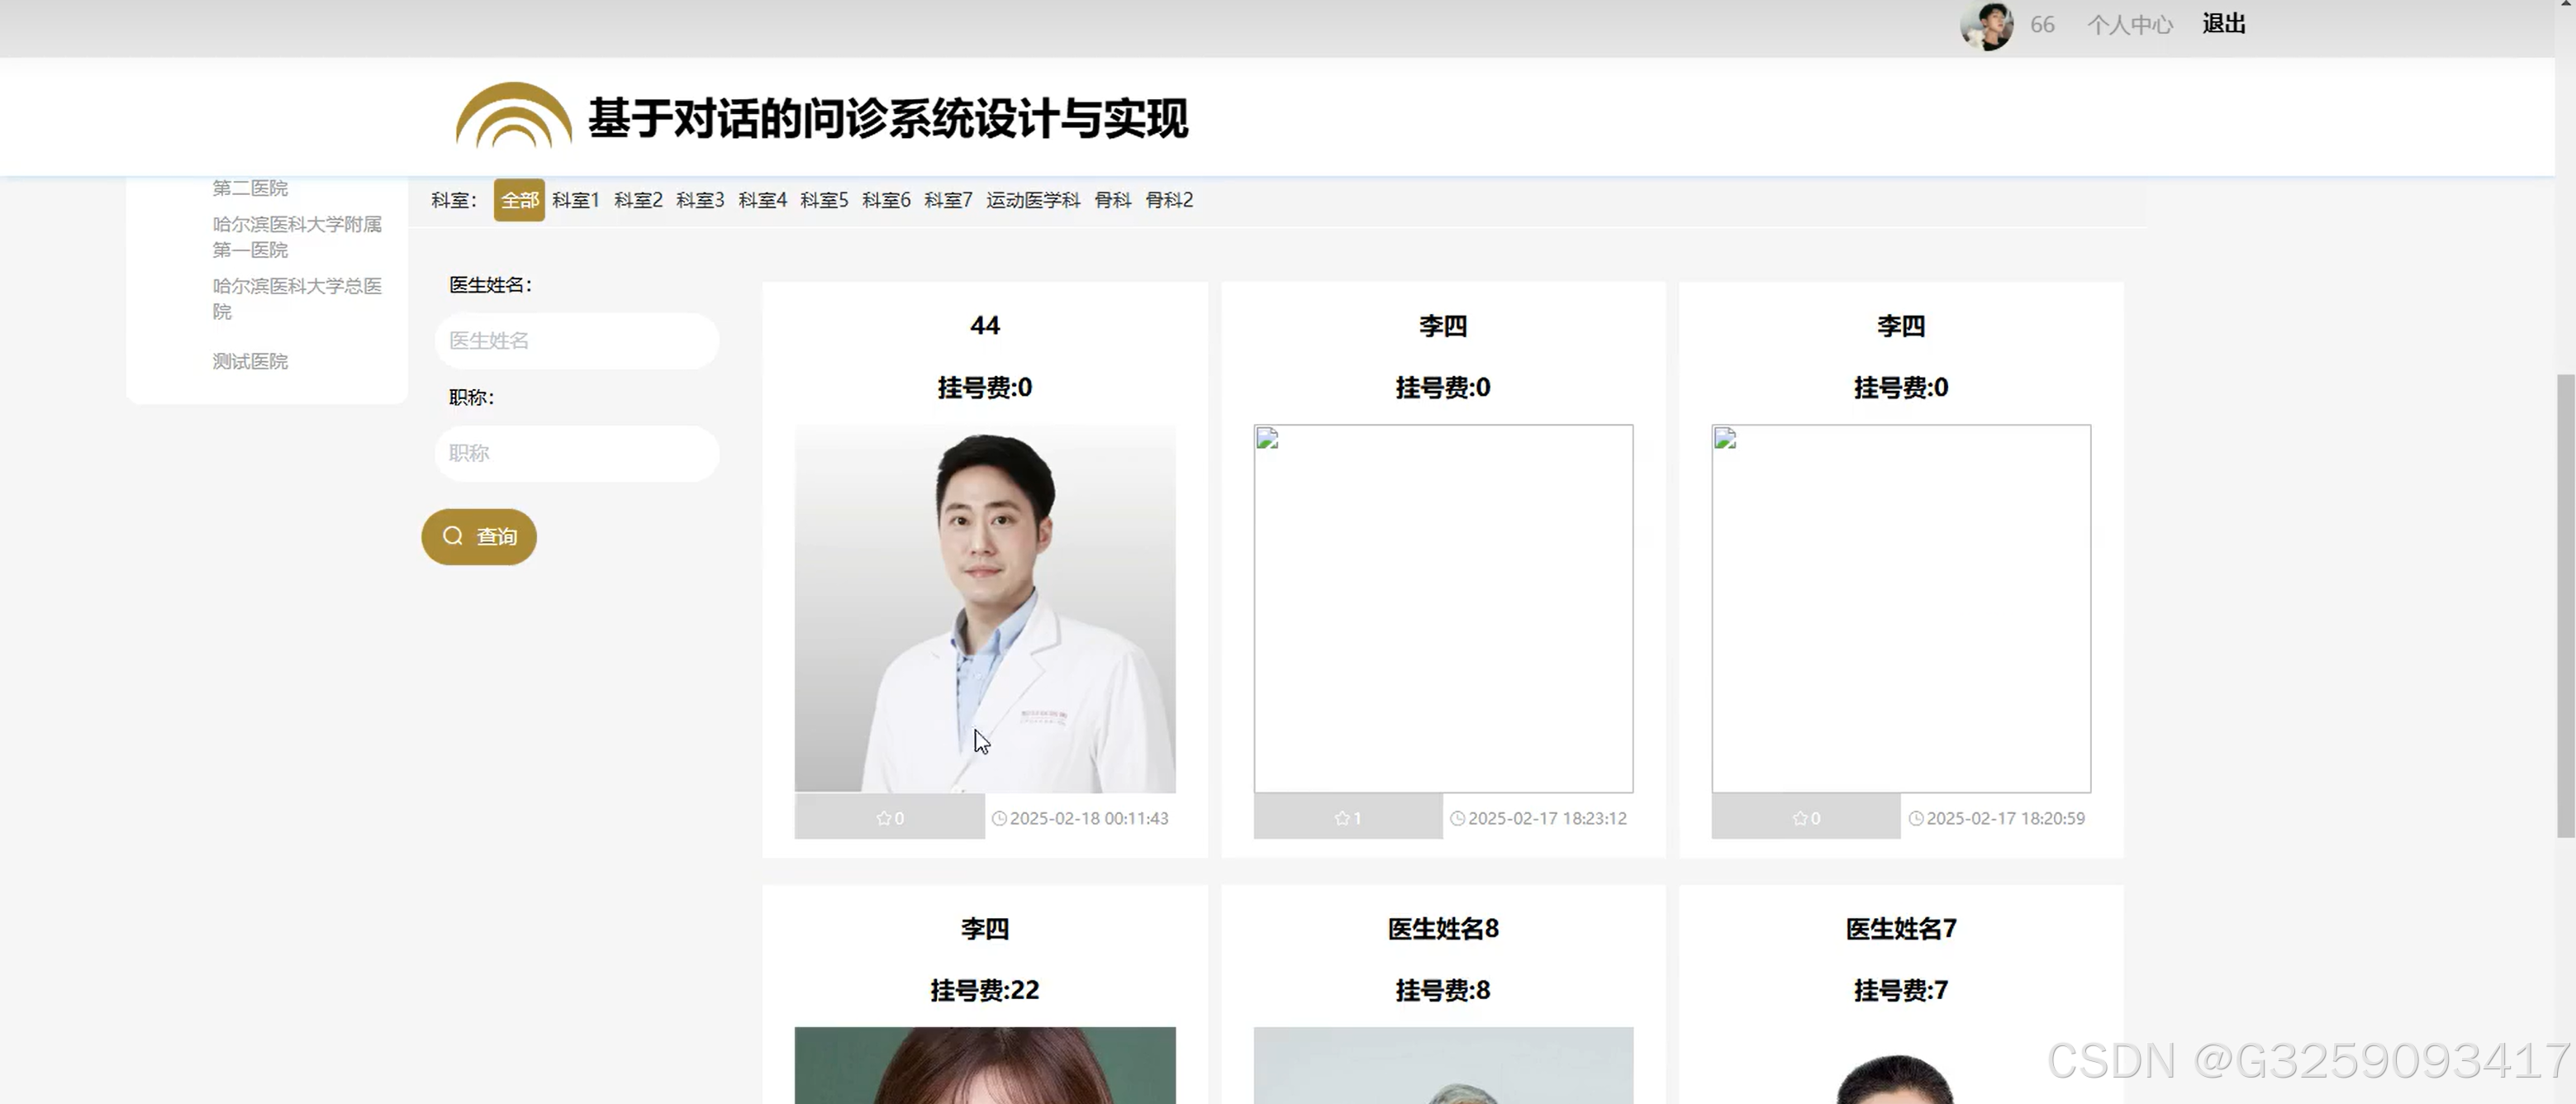The image size is (2576, 1104).
Task: Filter by 骨科 department
Action: pos(1113,200)
